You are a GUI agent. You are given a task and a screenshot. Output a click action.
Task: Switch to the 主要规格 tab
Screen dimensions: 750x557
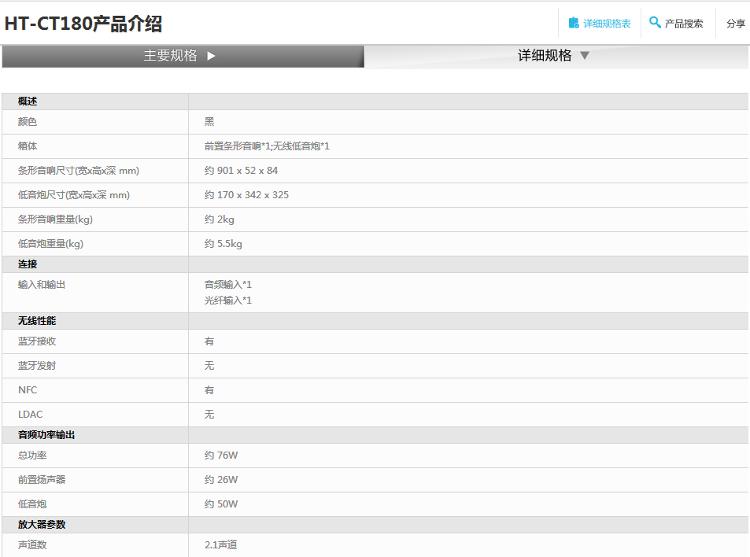tap(183, 56)
